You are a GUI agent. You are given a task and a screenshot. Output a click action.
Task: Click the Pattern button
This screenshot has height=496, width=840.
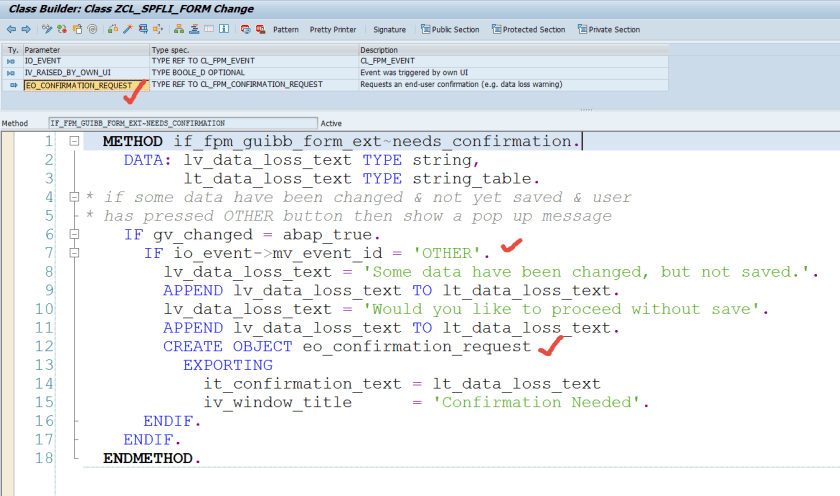(285, 30)
